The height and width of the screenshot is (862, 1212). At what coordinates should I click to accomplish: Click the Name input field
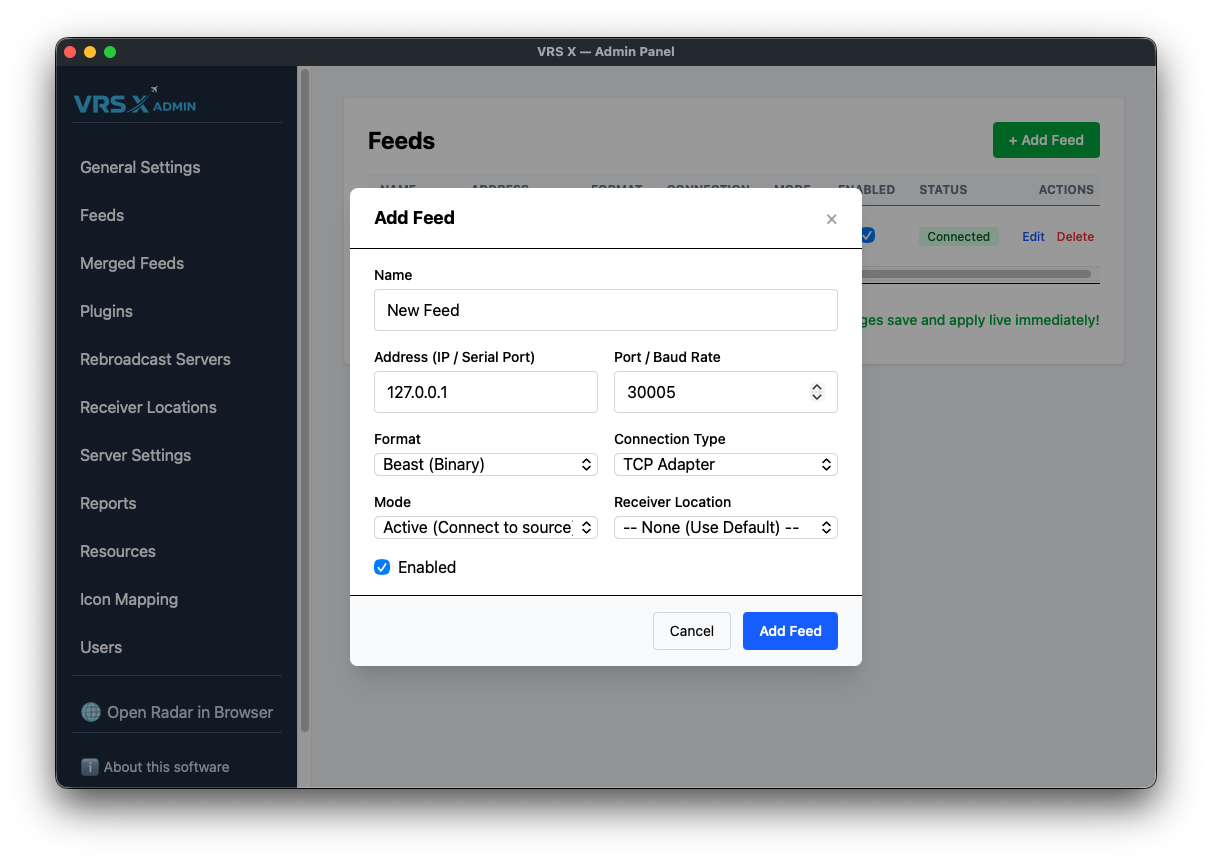(x=605, y=310)
